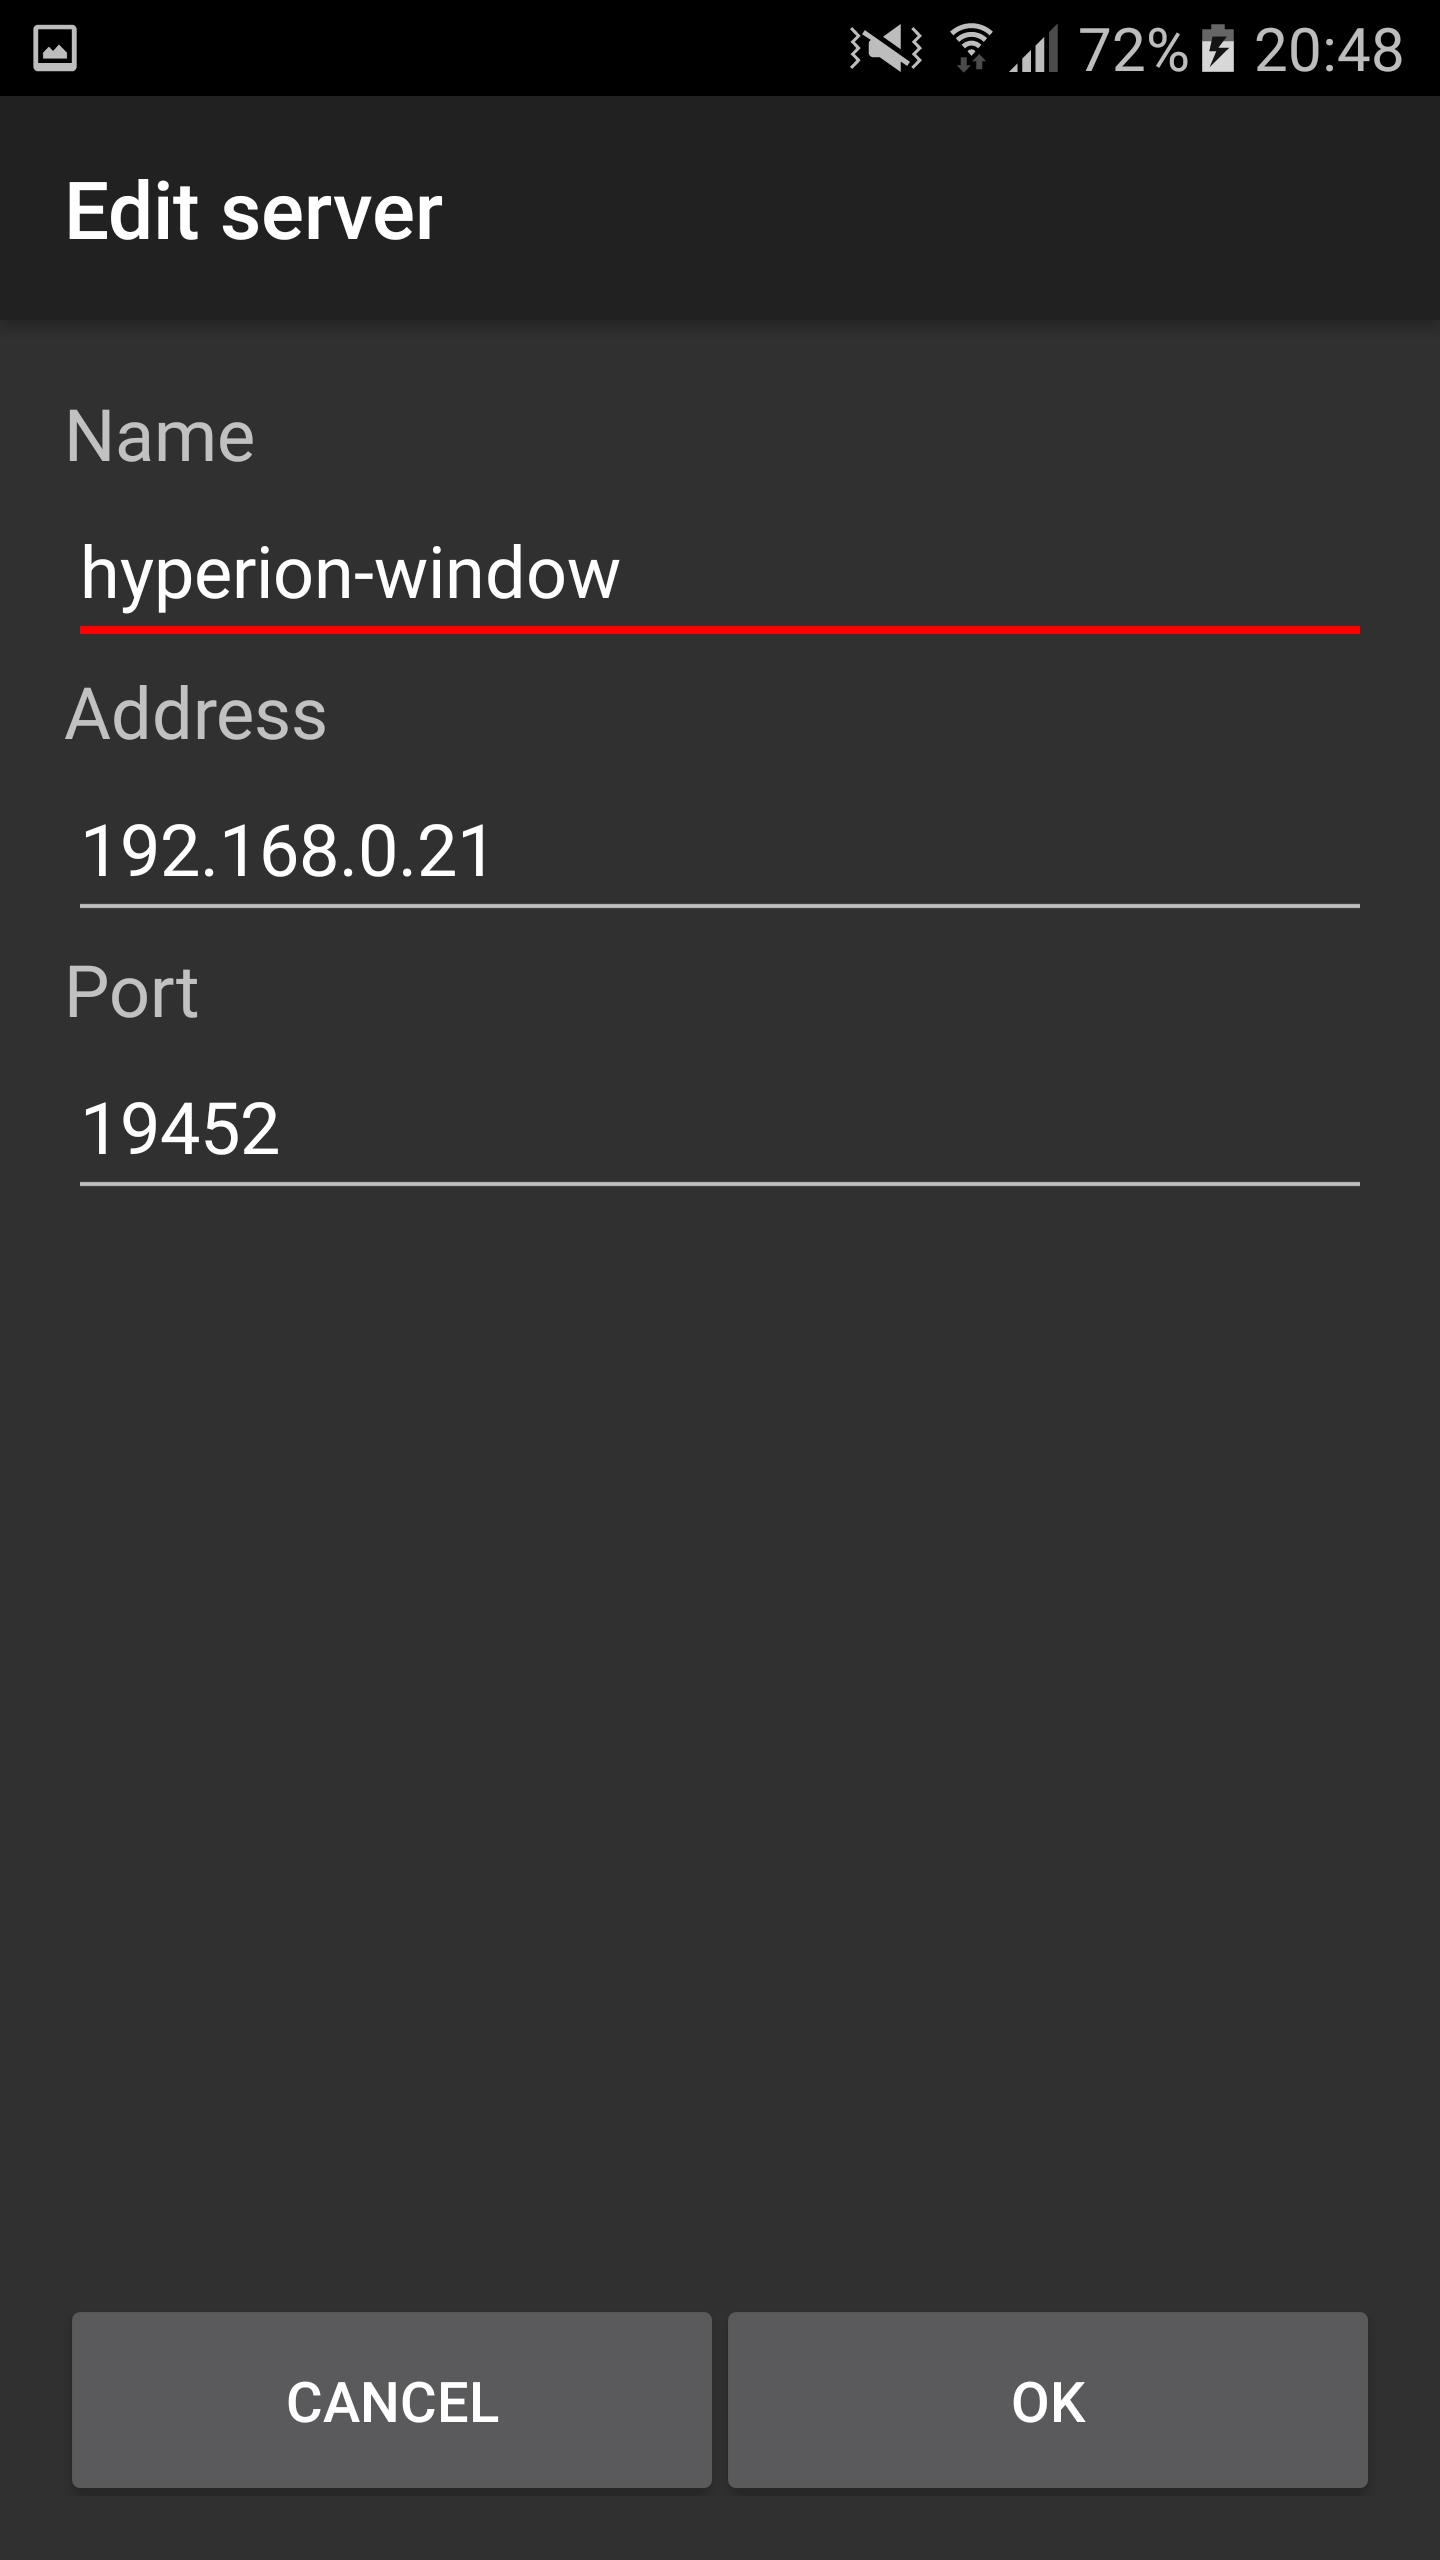The width and height of the screenshot is (1440, 2560).
Task: Tap the empty area below the Port field
Action: coord(720,1740)
